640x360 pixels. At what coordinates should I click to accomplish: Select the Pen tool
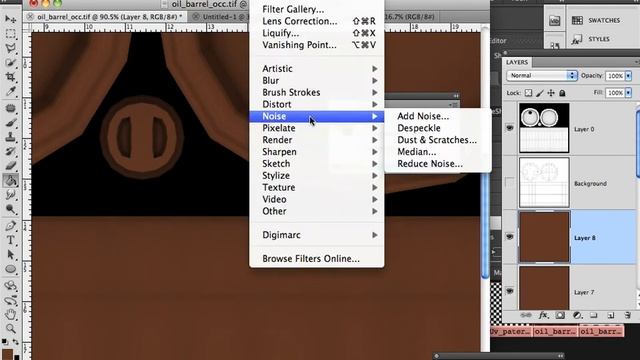click(x=11, y=226)
